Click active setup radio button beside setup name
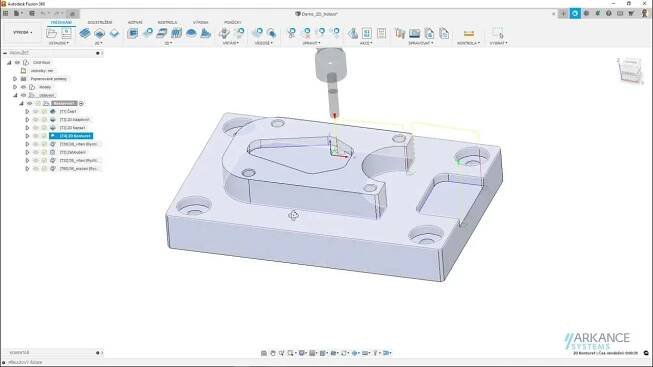Image resolution: width=653 pixels, height=367 pixels. point(81,103)
